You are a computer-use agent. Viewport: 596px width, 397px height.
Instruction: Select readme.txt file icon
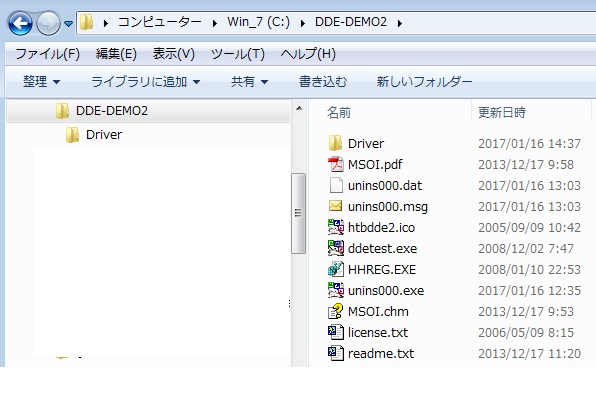click(336, 353)
